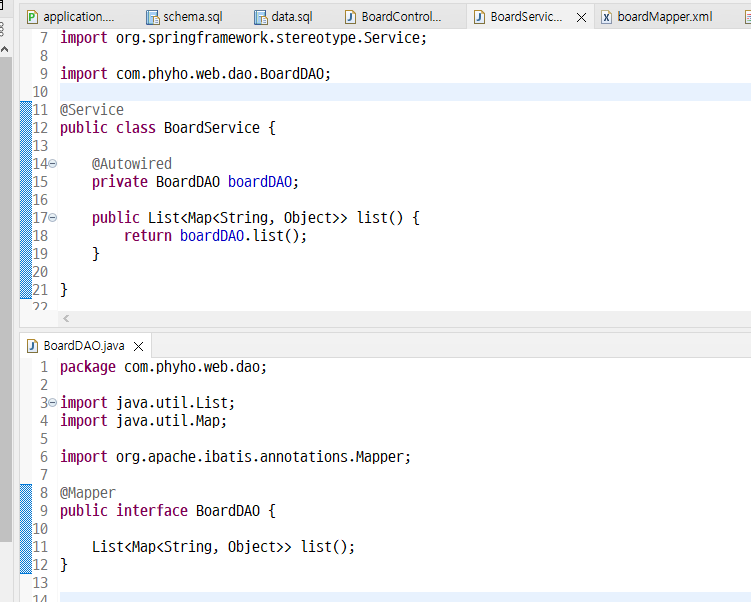Click line number 9 in BoardDAO.java gutter
Image resolution: width=751 pixels, height=602 pixels.
44,511
